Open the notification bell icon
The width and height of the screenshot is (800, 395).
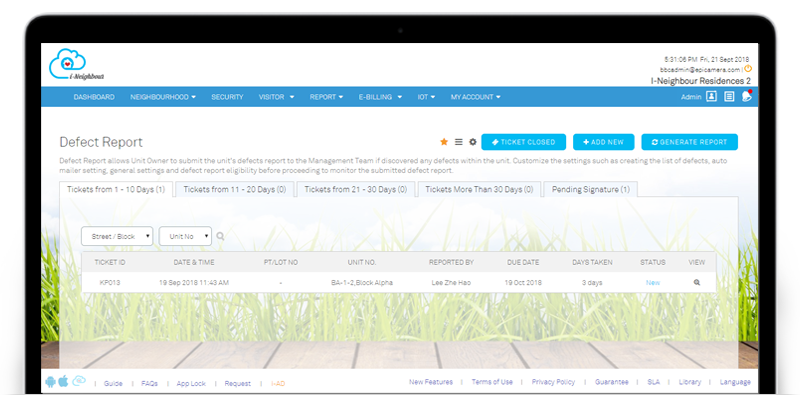click(747, 96)
